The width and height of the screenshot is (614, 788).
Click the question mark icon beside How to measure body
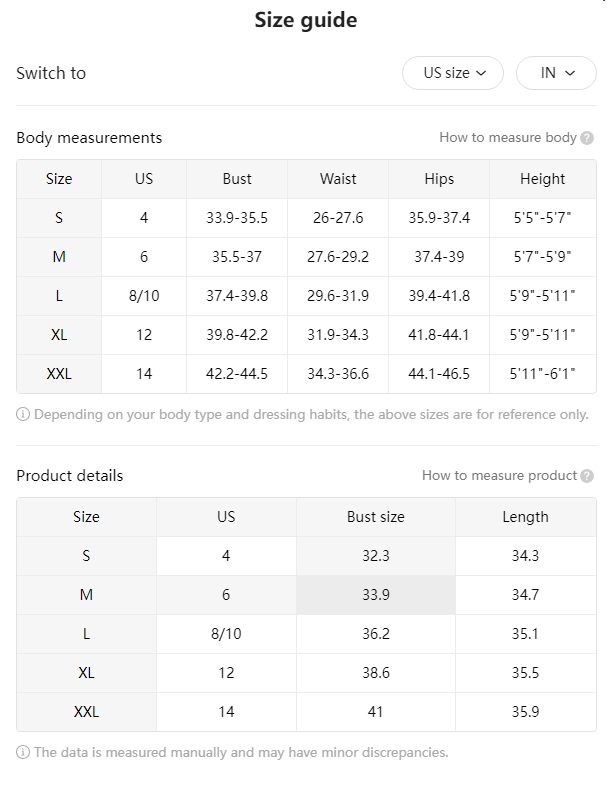tap(587, 138)
